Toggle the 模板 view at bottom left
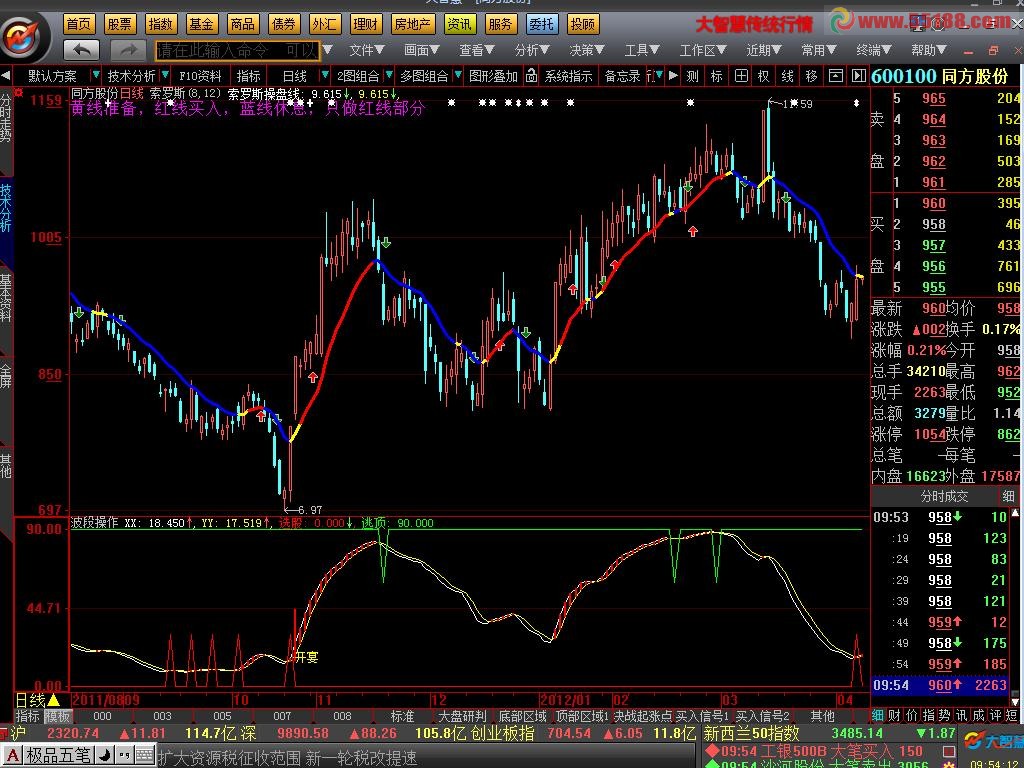The image size is (1024, 768). [x=57, y=716]
